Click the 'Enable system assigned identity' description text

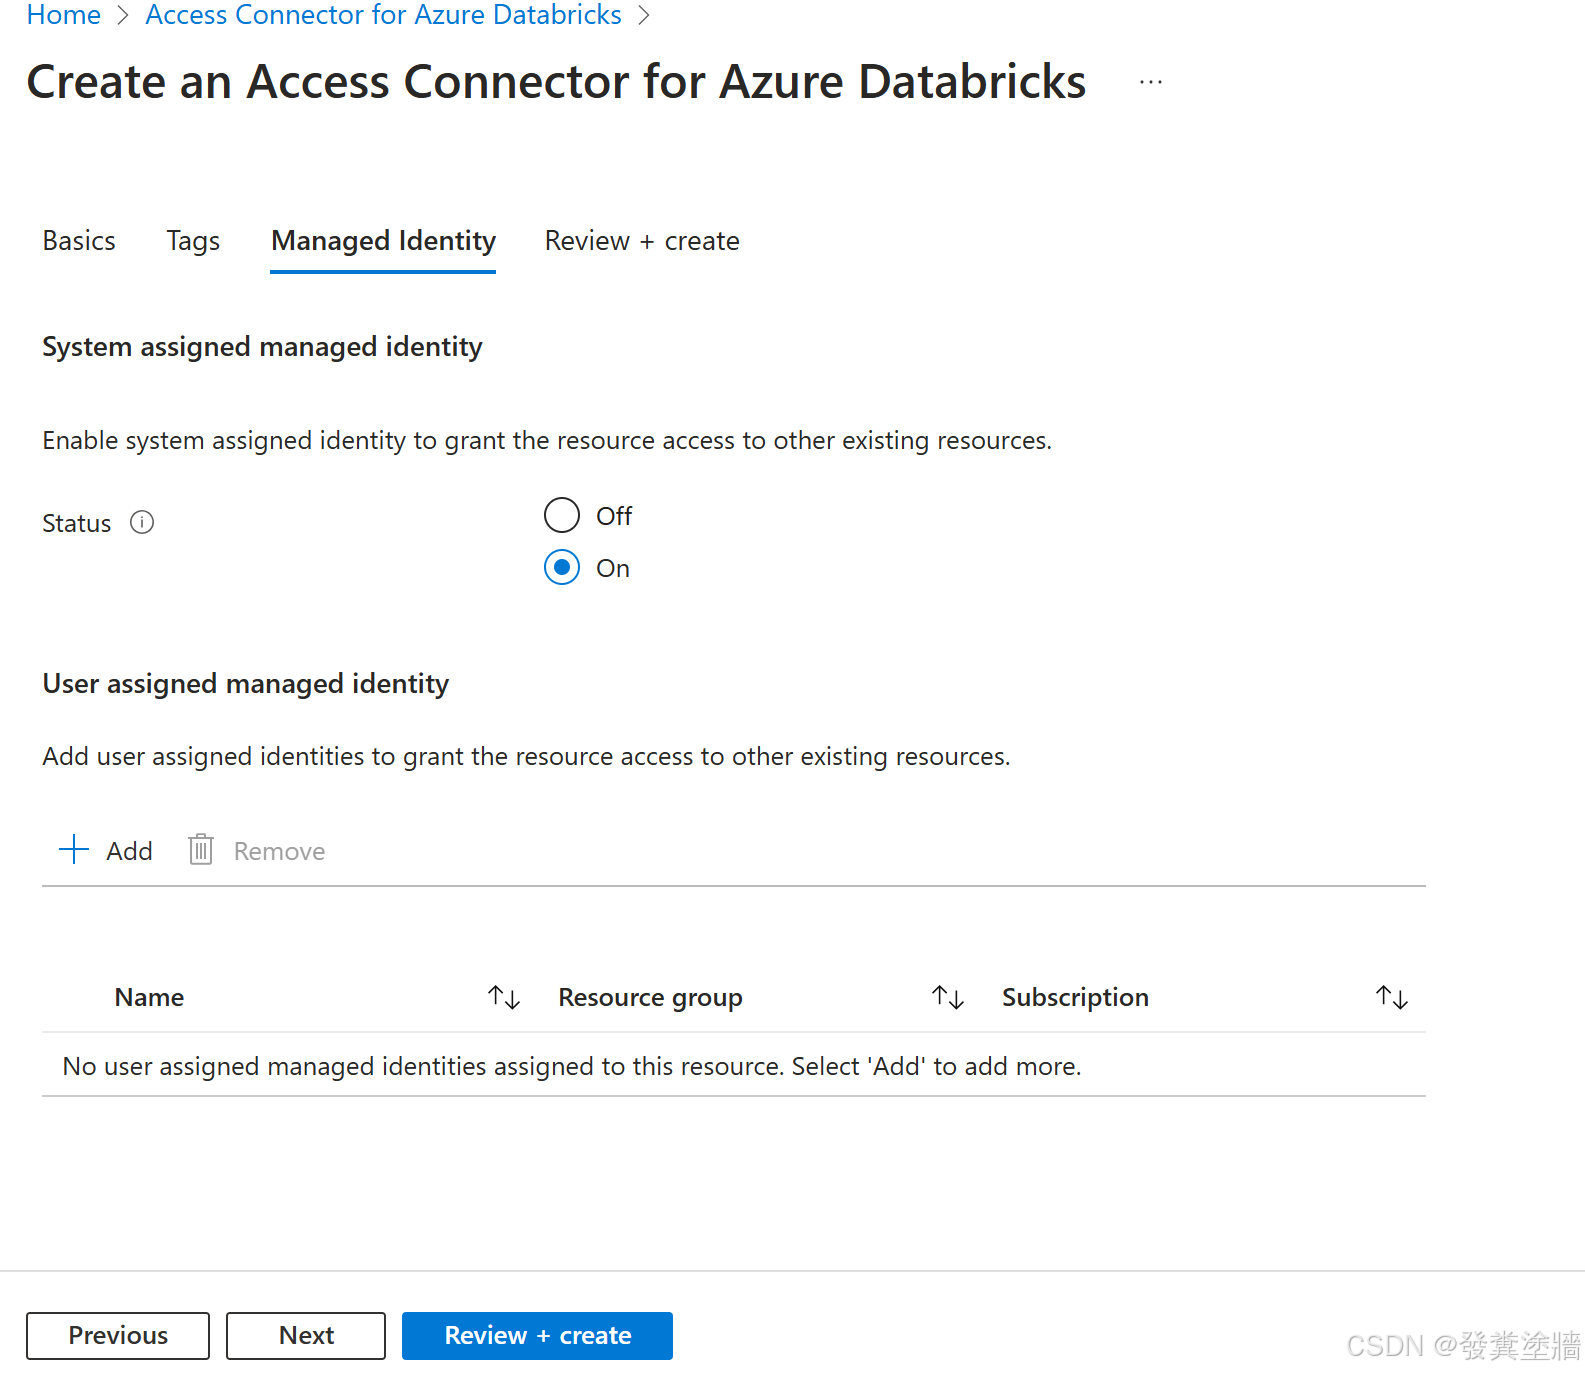coord(547,441)
